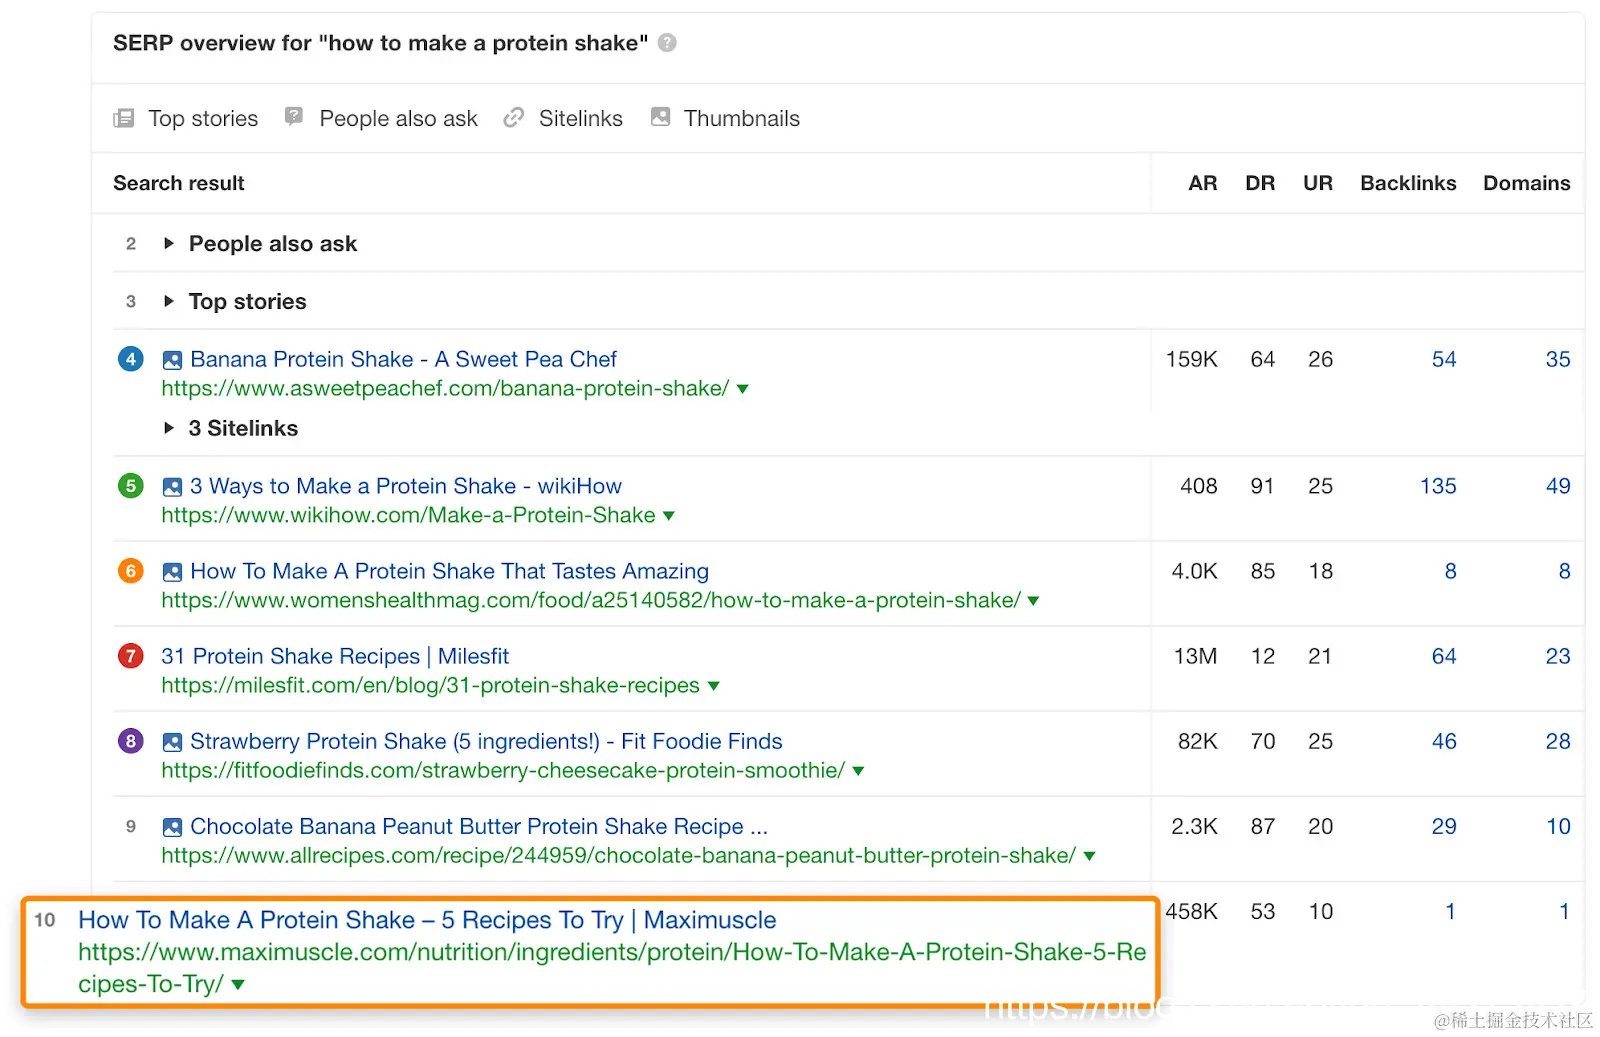Click position badge 8 for Fit Foodie Finds
The width and height of the screenshot is (1600, 1037).
[x=131, y=741]
